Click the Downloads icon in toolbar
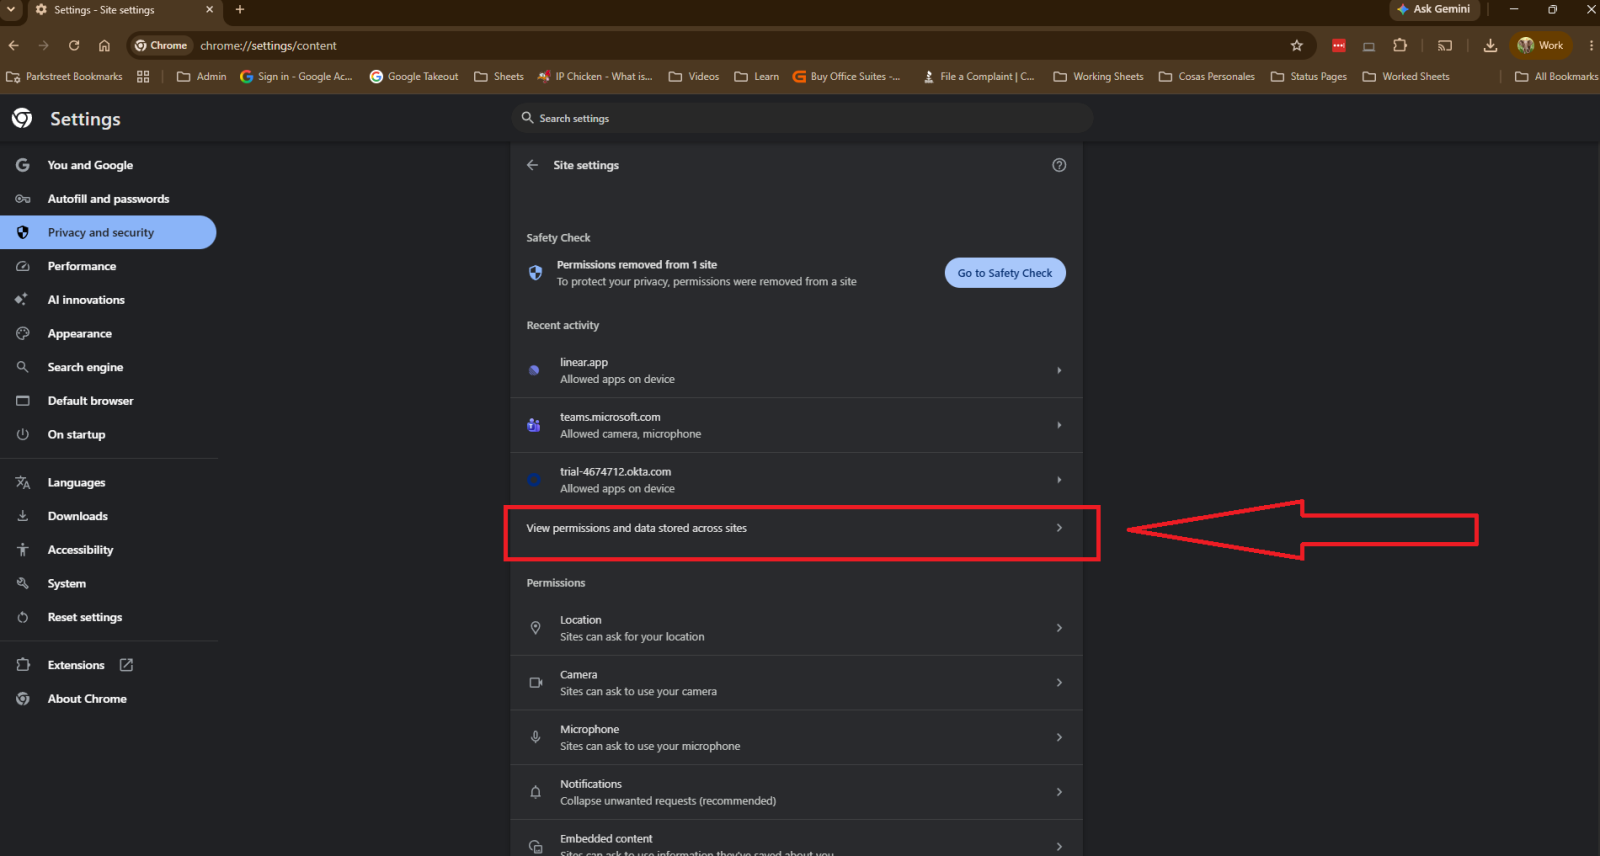The width and height of the screenshot is (1600, 856). click(1490, 45)
